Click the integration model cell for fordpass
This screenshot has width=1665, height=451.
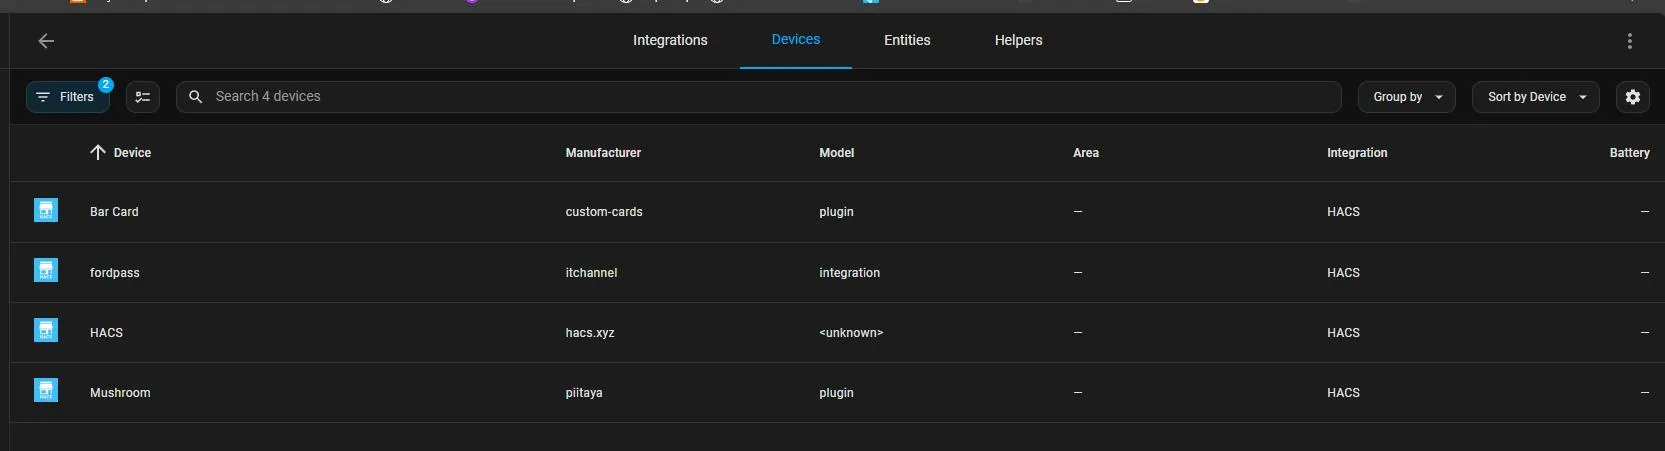[x=850, y=273]
